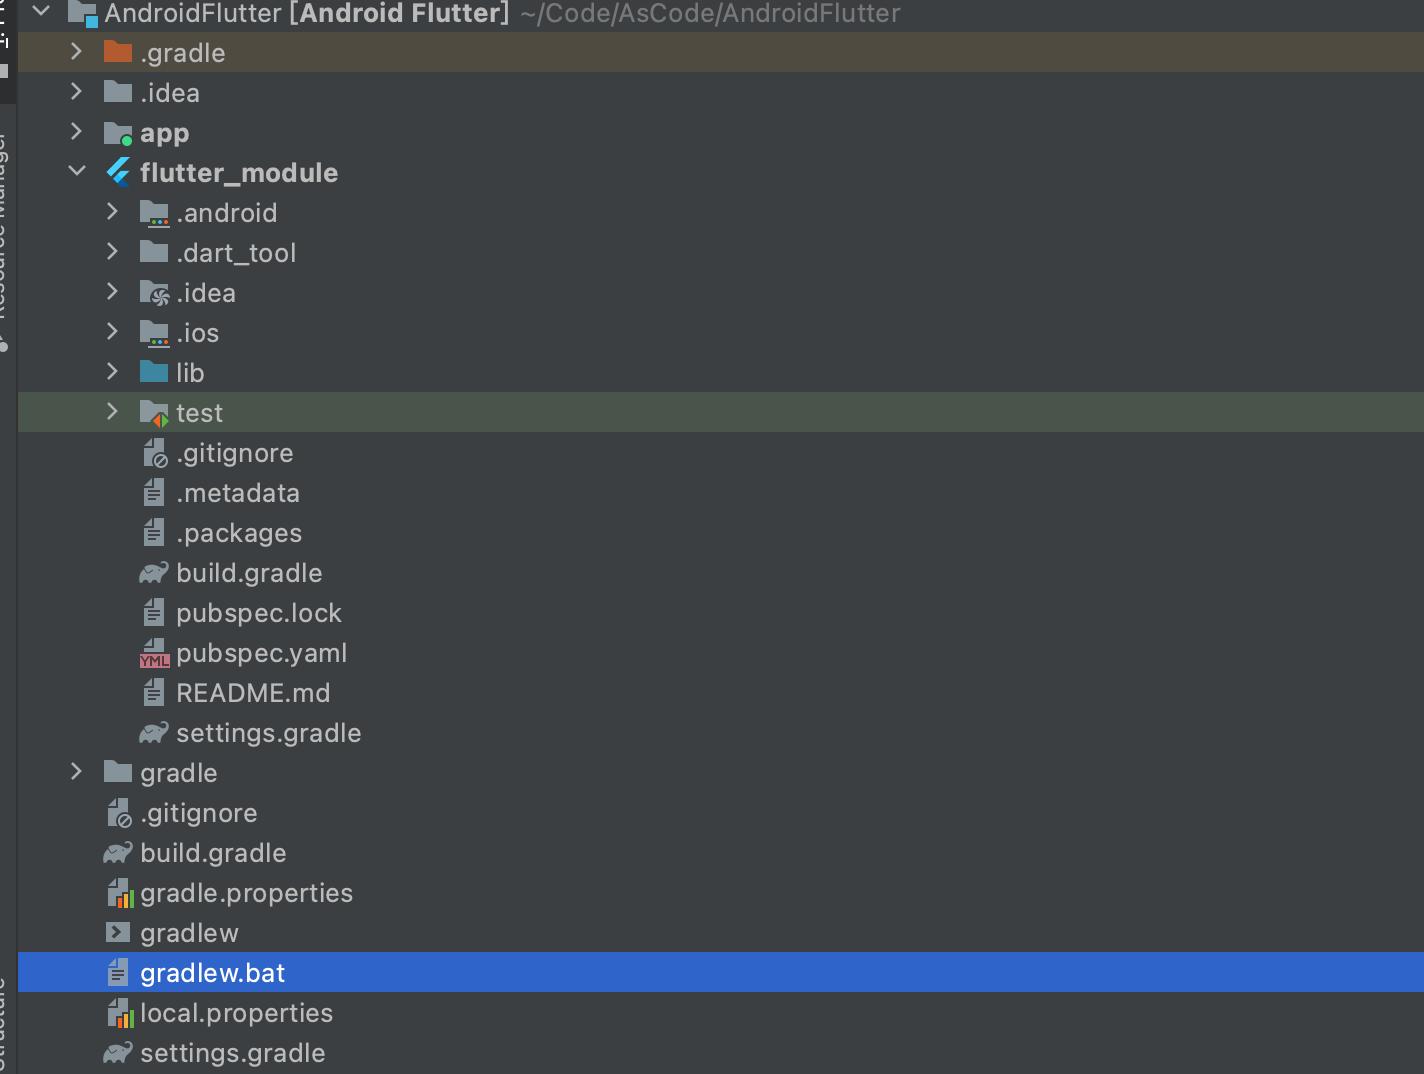
Task: Expand the app module folder
Action: 76,132
